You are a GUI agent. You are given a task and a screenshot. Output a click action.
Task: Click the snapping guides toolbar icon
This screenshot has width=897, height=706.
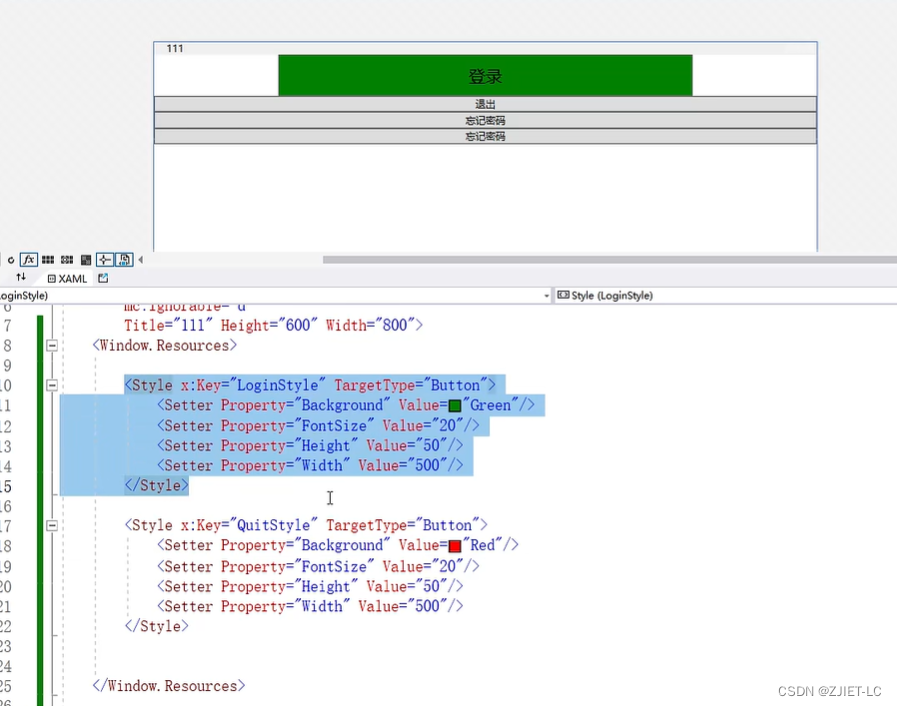(105, 259)
